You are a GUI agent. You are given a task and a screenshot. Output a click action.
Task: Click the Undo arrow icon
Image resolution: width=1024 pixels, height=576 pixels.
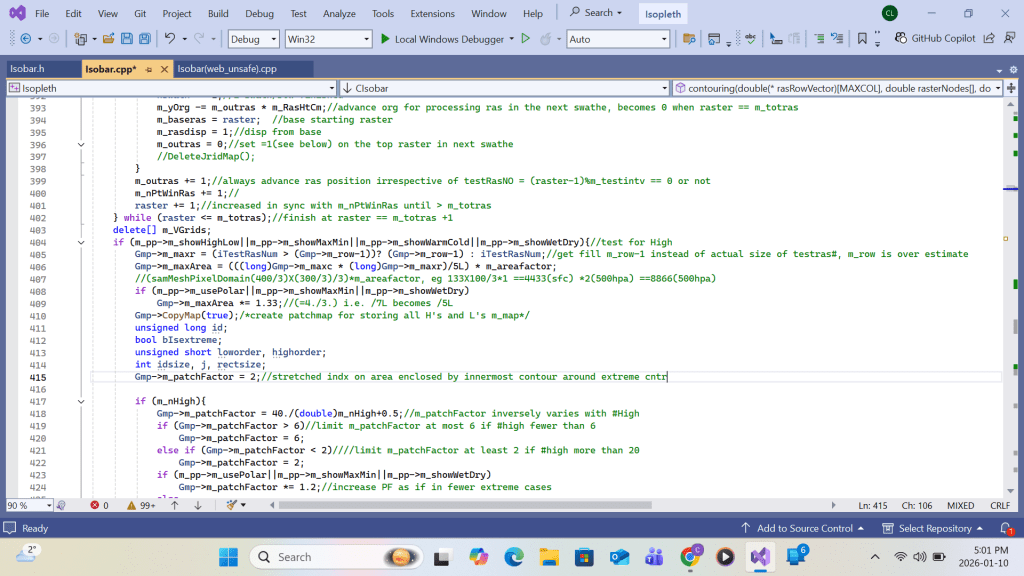(x=171, y=39)
